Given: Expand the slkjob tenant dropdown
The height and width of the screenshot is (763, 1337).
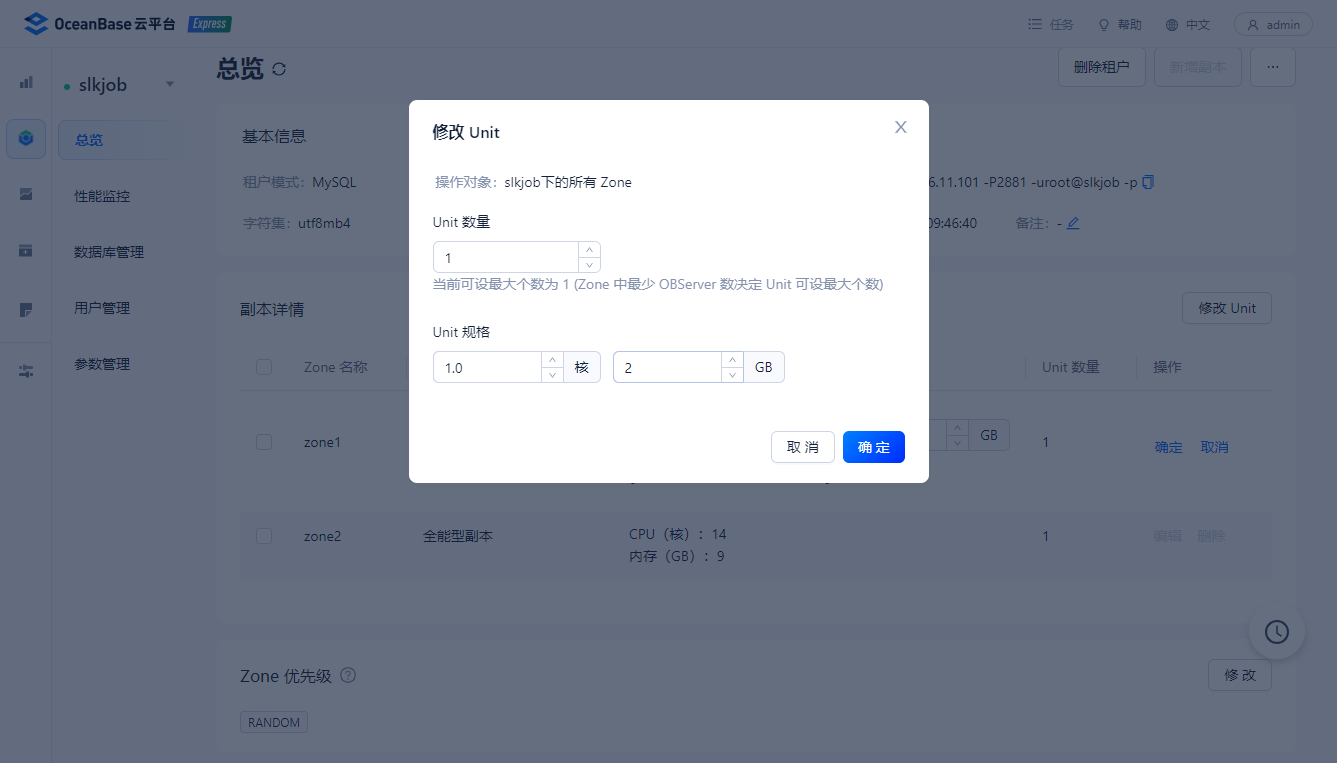Looking at the screenshot, I should pos(170,84).
